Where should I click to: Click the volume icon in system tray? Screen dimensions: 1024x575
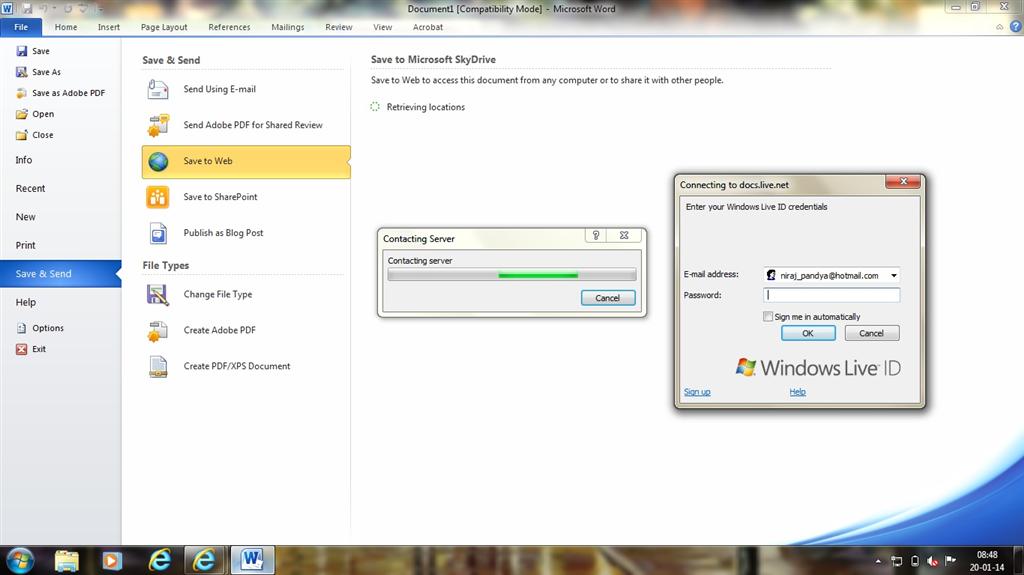pyautogui.click(x=933, y=561)
